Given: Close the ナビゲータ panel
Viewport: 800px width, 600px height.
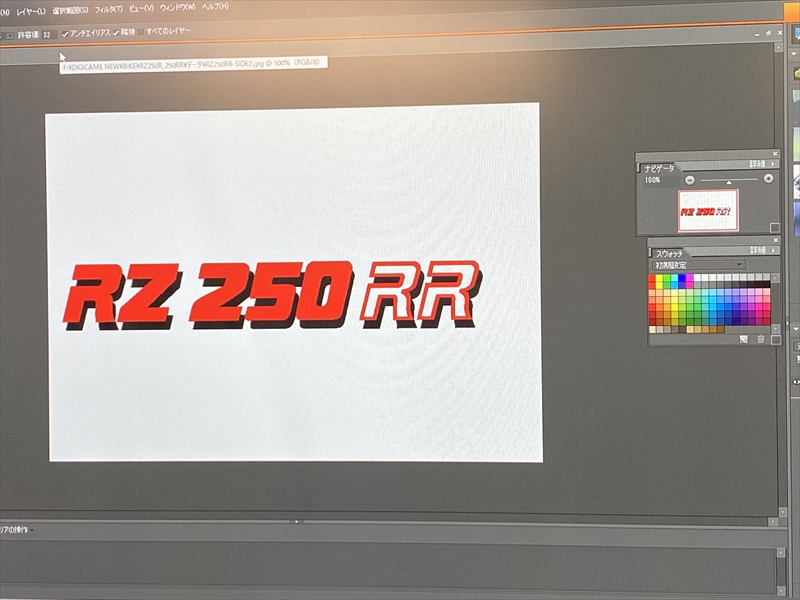Looking at the screenshot, I should pos(775,154).
